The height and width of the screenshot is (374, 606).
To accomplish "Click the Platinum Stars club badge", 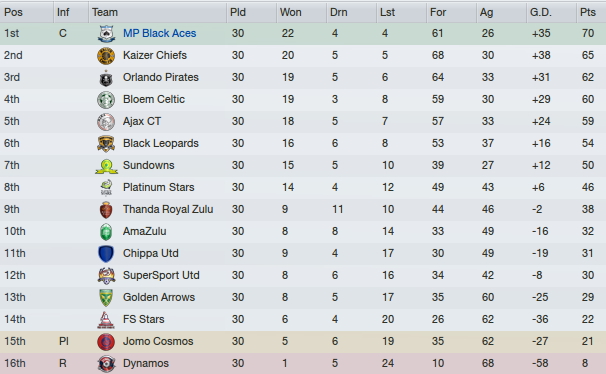I will tap(106, 188).
